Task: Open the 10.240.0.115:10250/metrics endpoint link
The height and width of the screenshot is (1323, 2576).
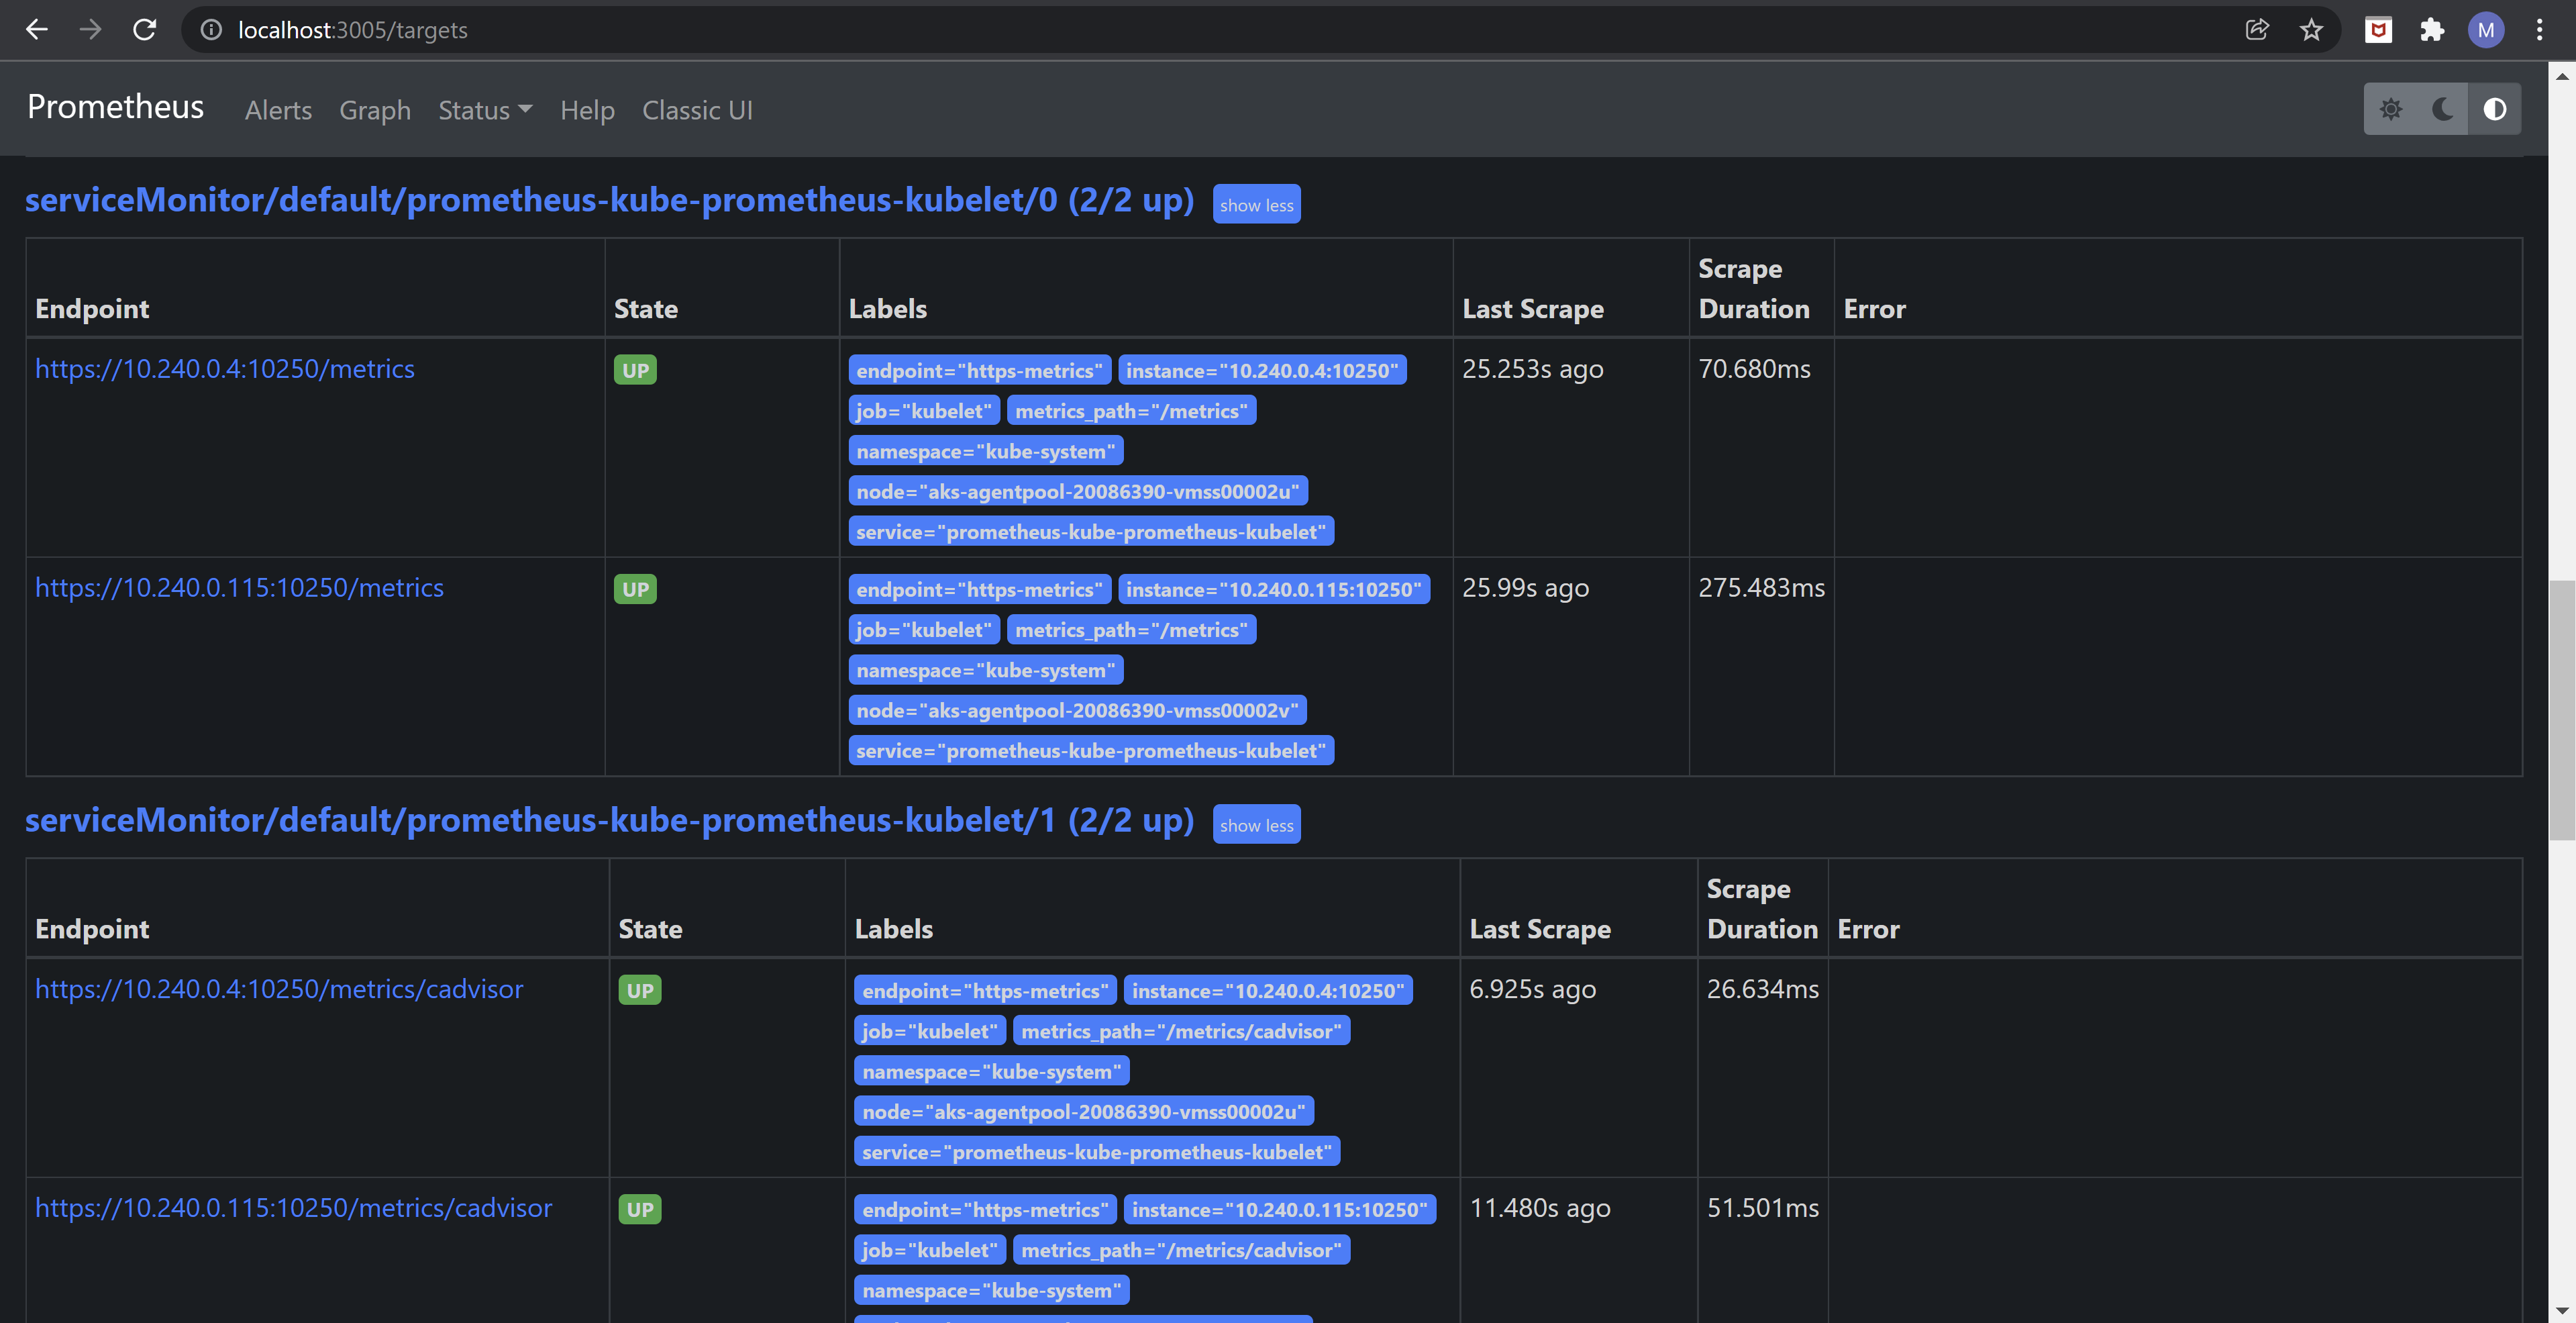Action: pyautogui.click(x=239, y=588)
